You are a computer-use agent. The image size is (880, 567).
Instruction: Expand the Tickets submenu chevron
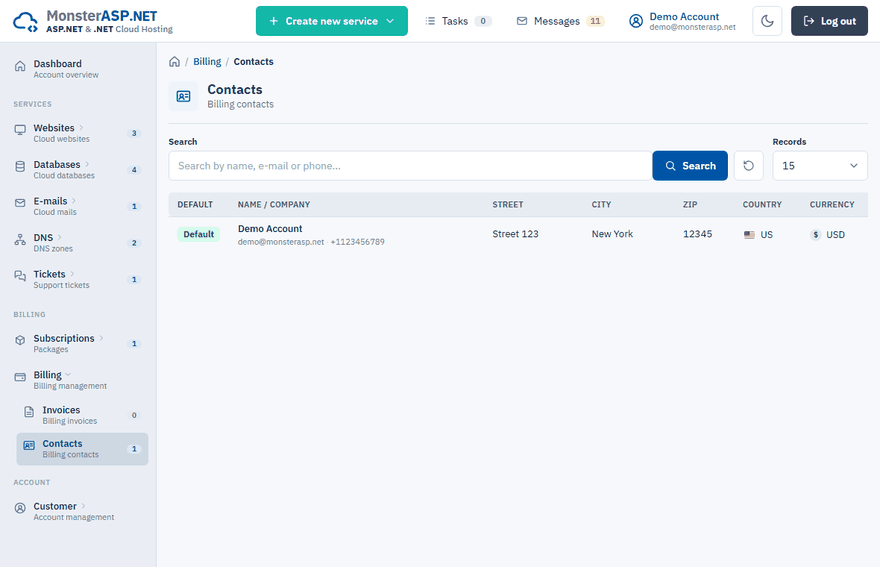[x=72, y=274]
